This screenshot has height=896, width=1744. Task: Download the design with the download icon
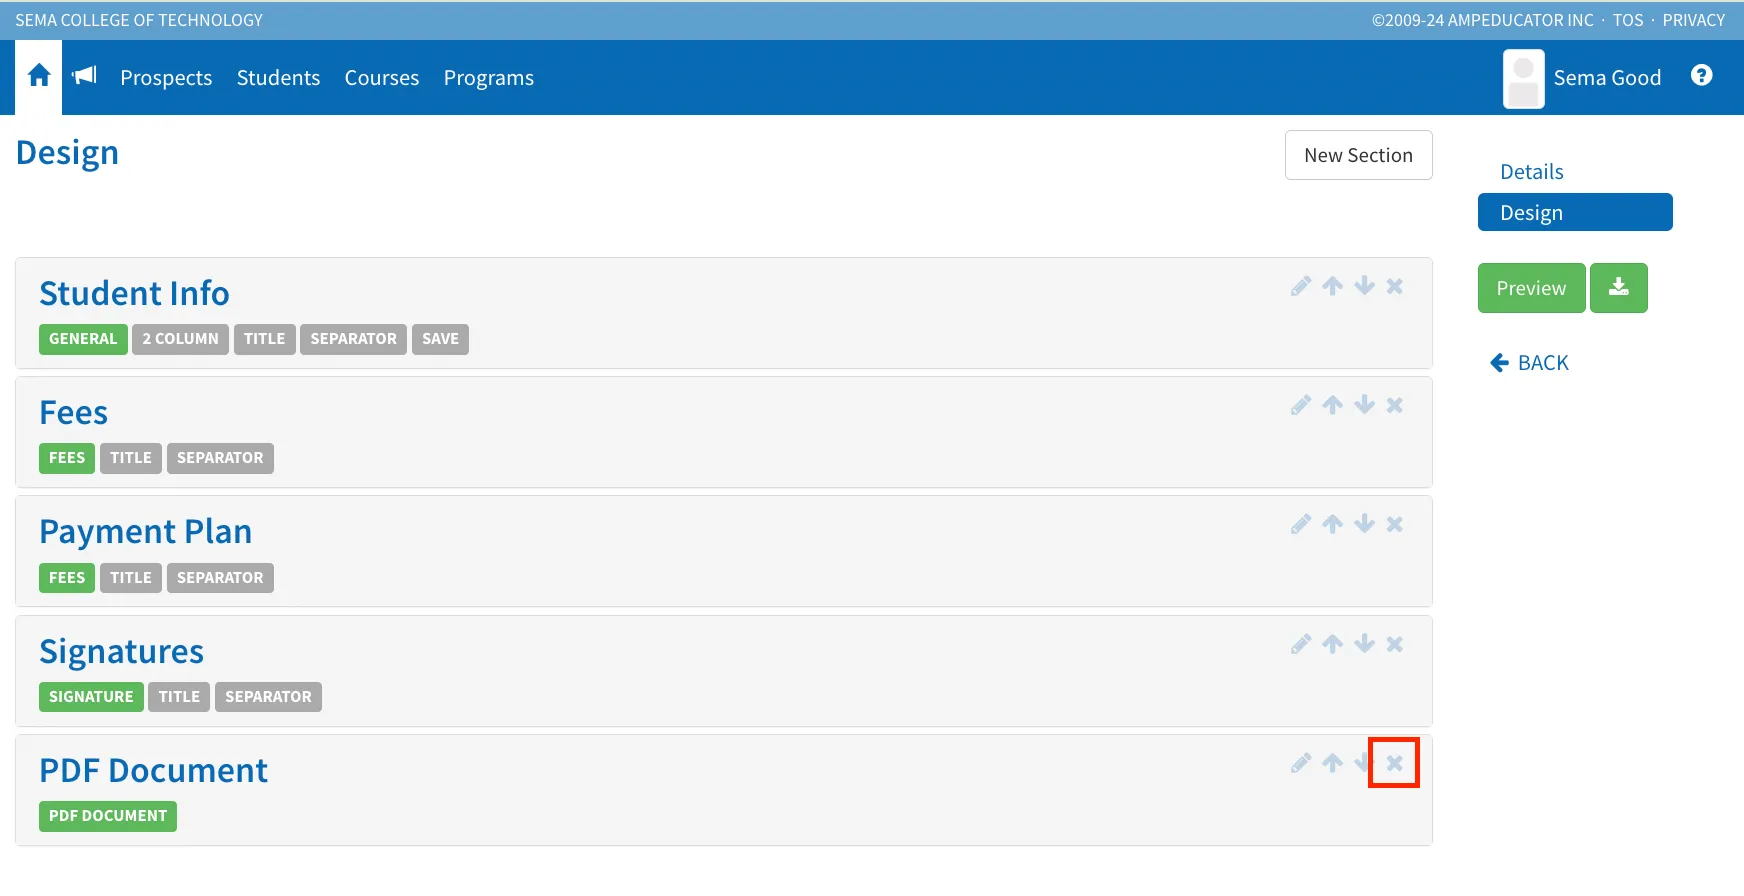pos(1618,288)
